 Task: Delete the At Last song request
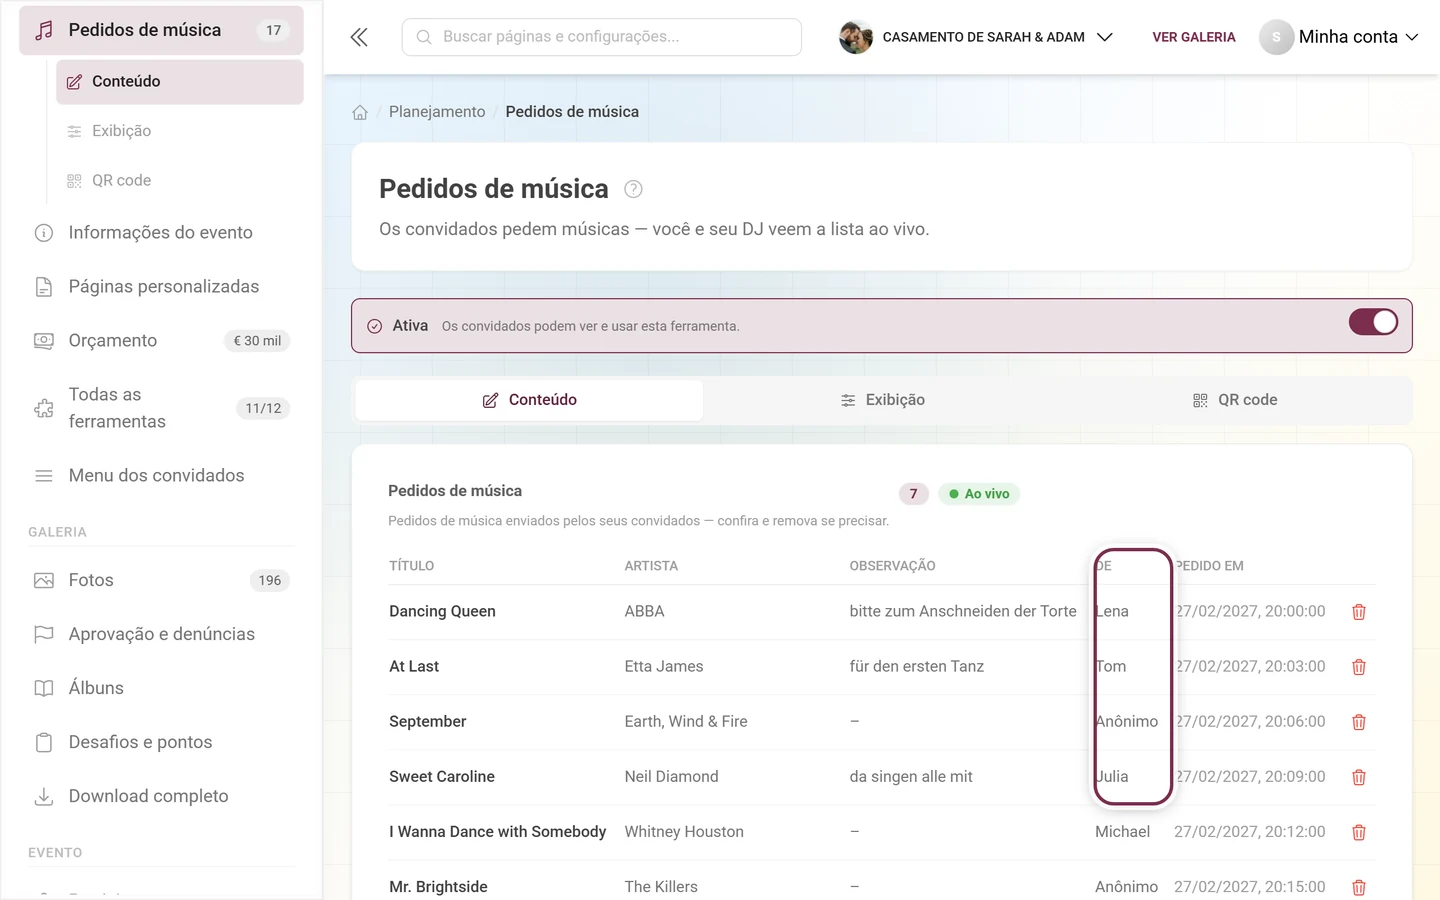pyautogui.click(x=1358, y=667)
